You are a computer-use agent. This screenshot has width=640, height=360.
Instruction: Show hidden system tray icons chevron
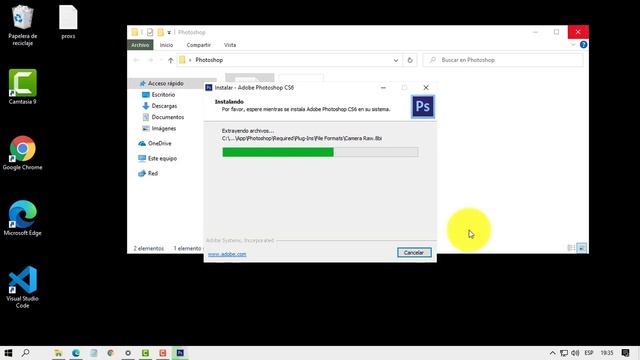tap(552, 353)
